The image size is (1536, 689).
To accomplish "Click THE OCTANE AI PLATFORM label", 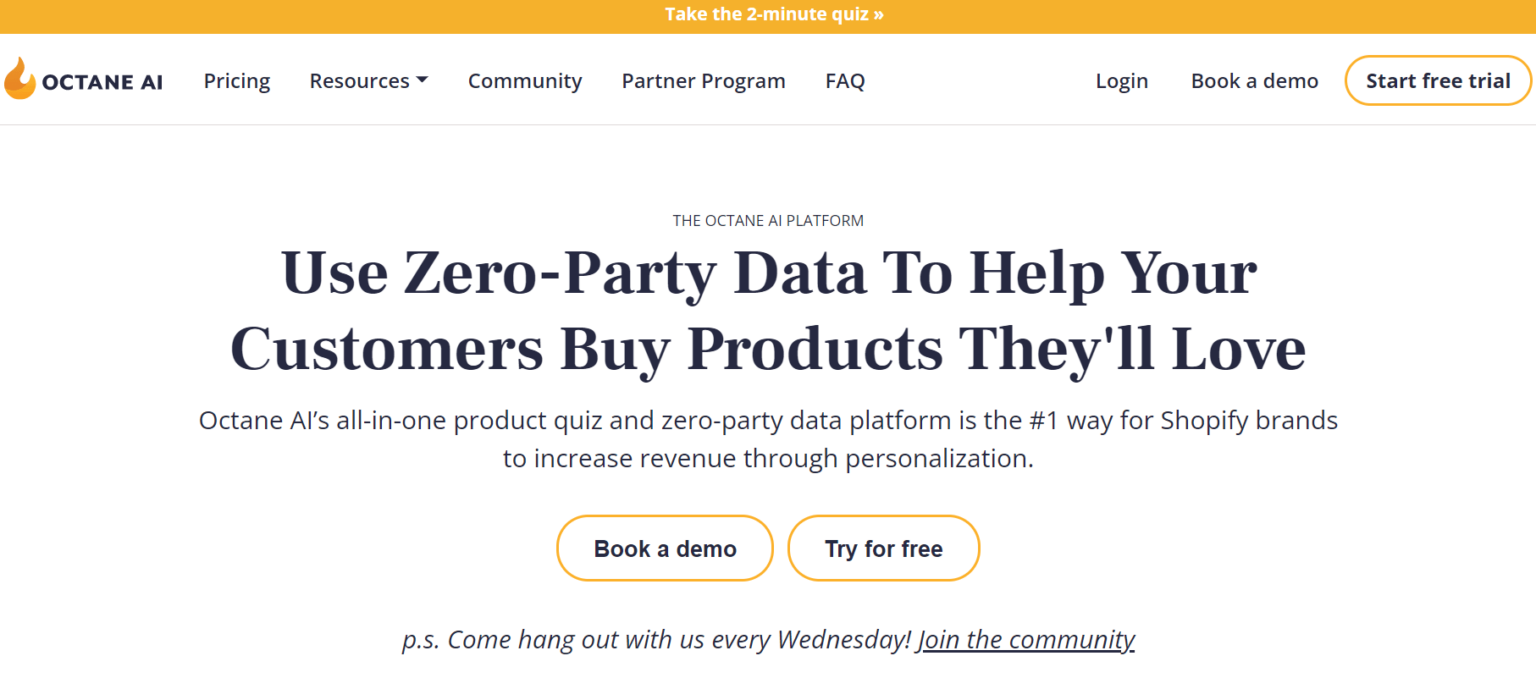I will coord(768,220).
